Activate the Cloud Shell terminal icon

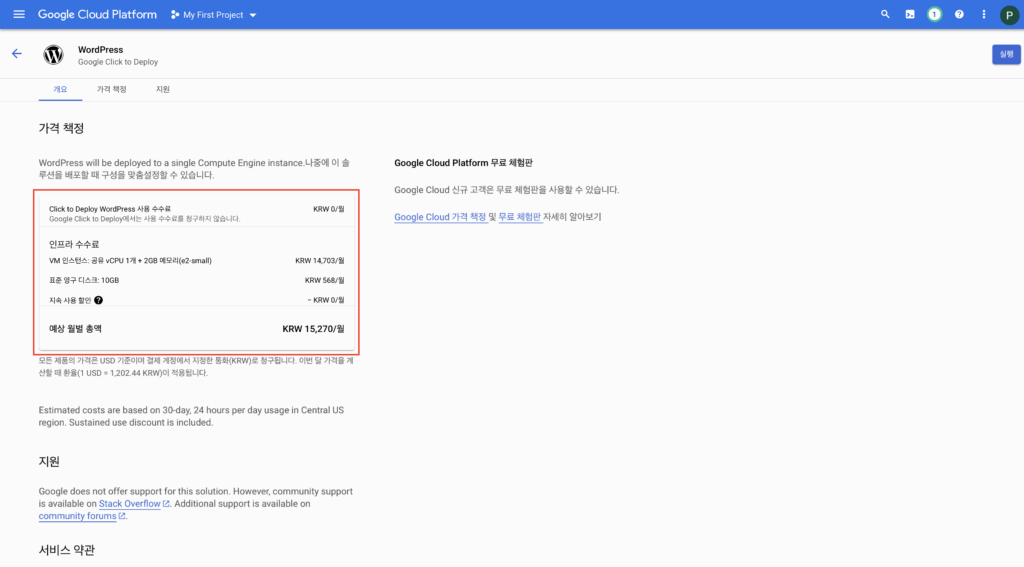coord(910,14)
